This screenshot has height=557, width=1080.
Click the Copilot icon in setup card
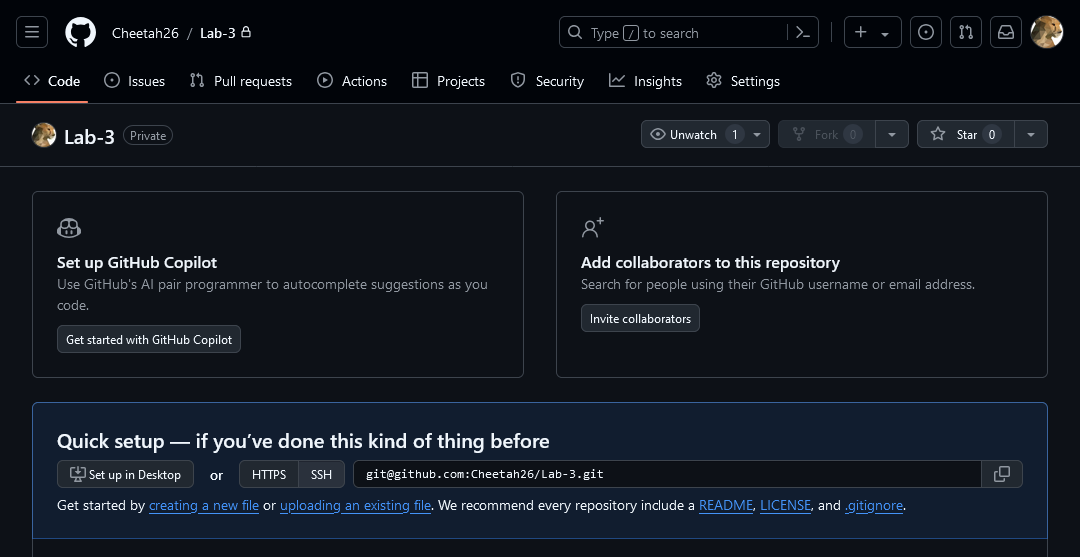(69, 228)
